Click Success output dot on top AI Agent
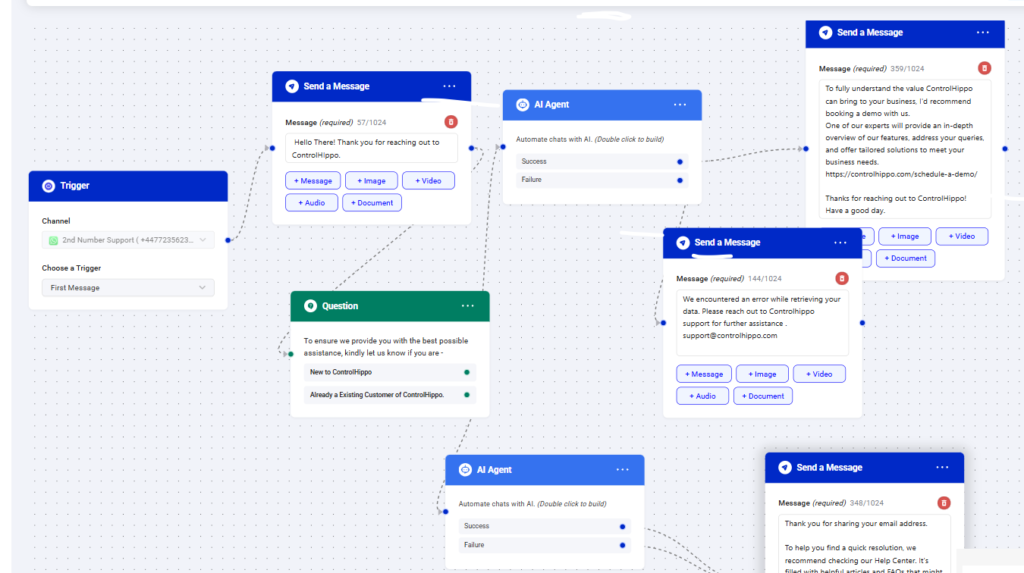1024x573 pixels. [680, 161]
